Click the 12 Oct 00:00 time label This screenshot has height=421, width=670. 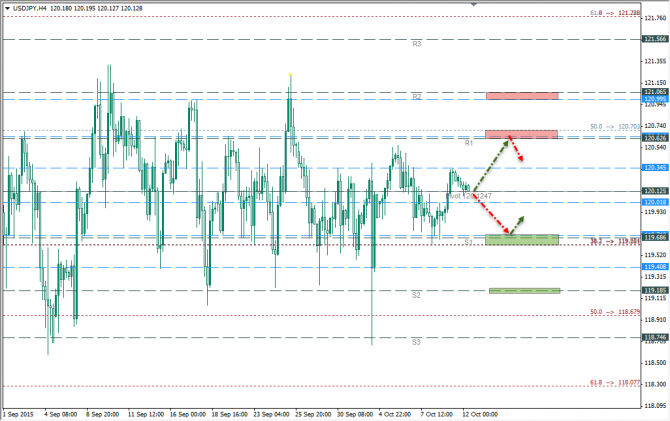[480, 414]
